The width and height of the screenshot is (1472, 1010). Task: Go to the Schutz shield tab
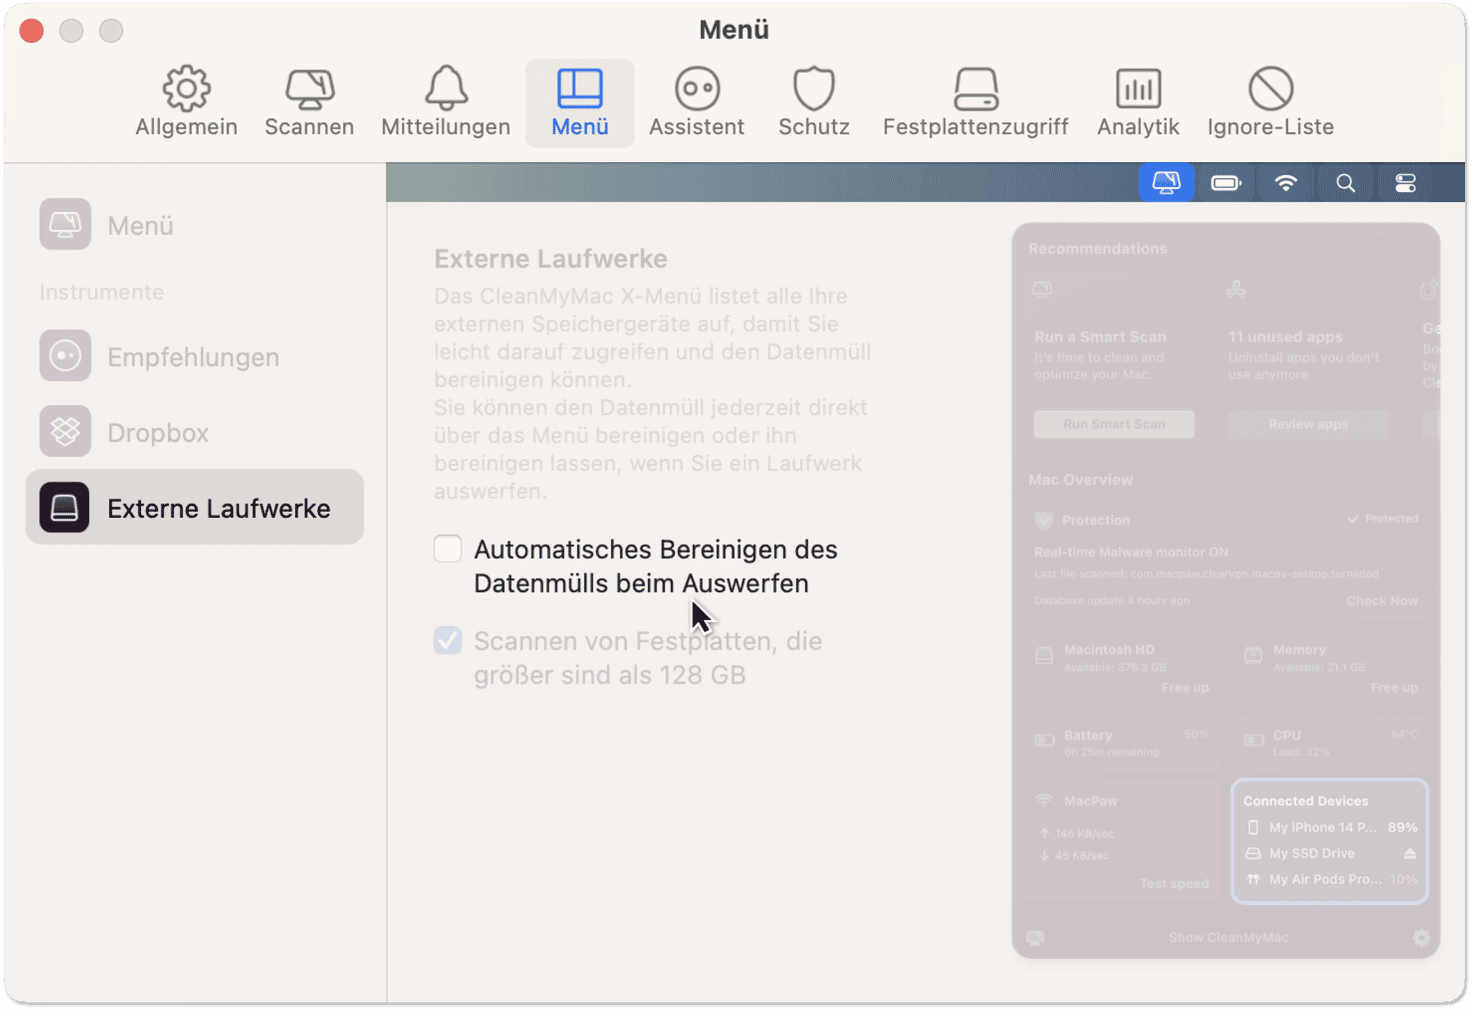(x=814, y=103)
